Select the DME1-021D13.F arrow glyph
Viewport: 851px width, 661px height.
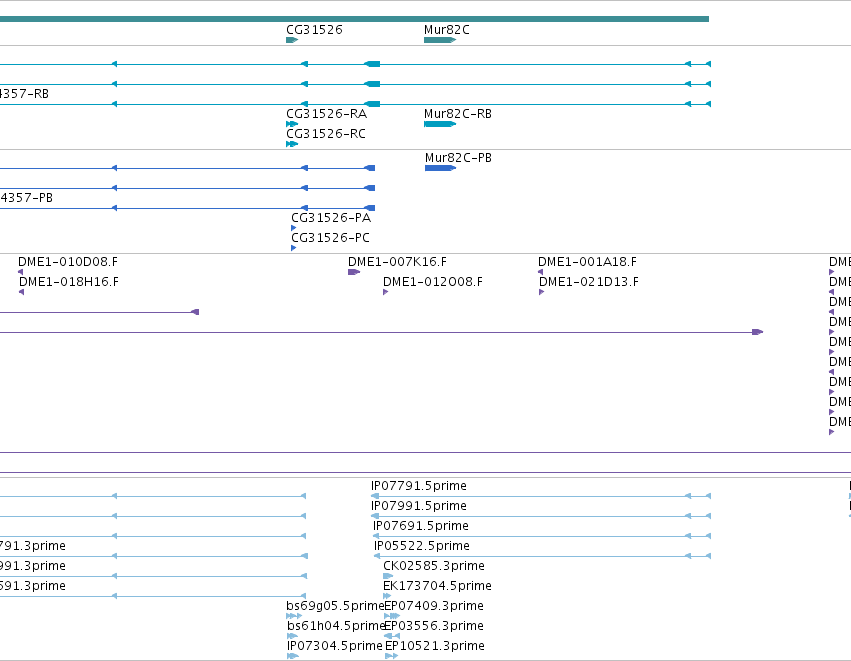(x=541, y=292)
